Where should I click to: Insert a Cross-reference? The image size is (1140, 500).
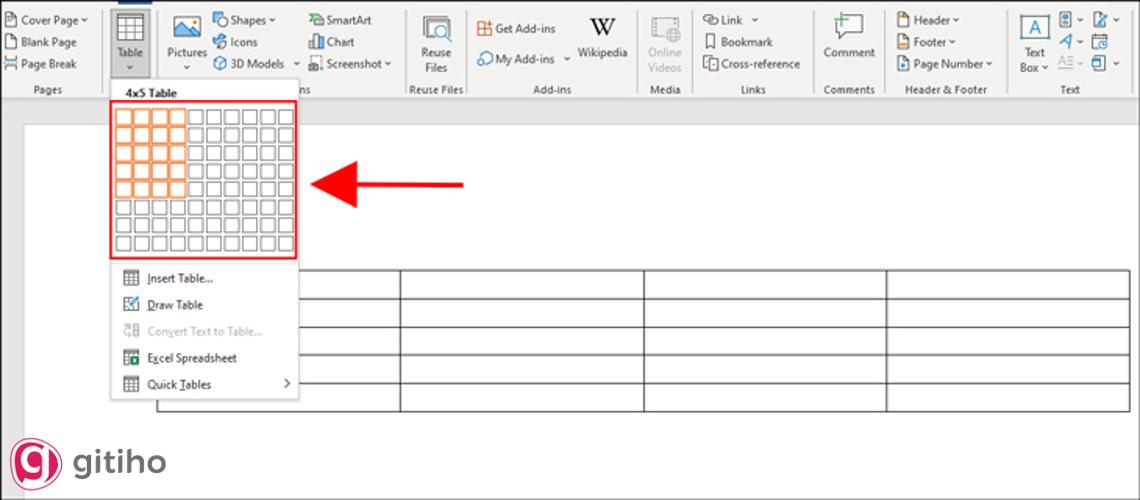751,64
